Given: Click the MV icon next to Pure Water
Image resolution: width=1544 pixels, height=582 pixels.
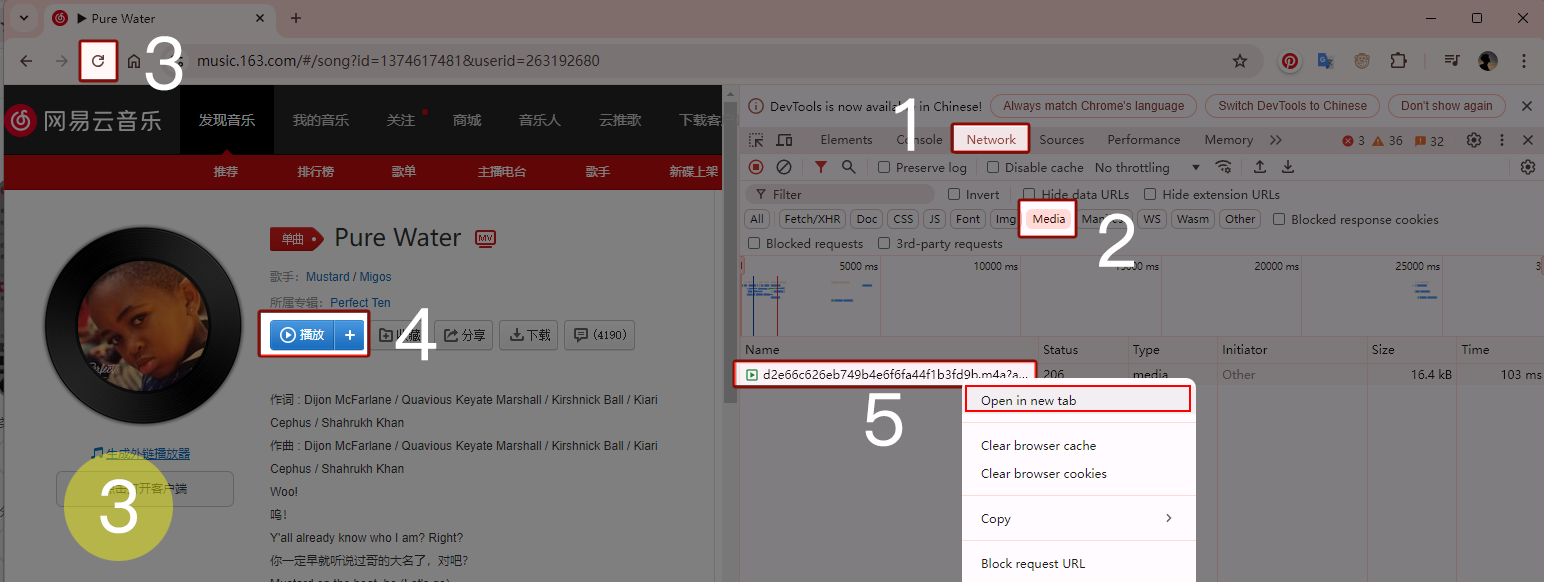Looking at the screenshot, I should click(485, 238).
